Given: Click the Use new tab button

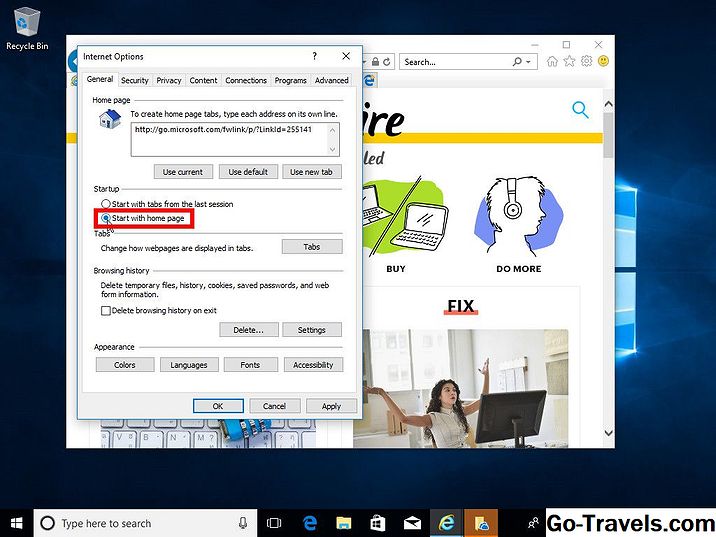Looking at the screenshot, I should 311,172.
